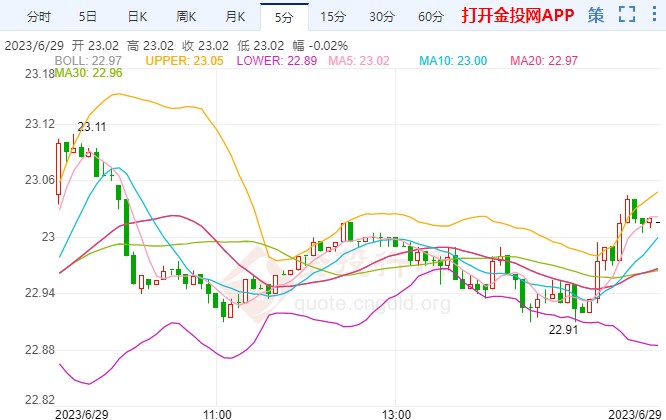The width and height of the screenshot is (666, 420).
Task: Click the 低 23.02 low price text
Action: (260, 45)
